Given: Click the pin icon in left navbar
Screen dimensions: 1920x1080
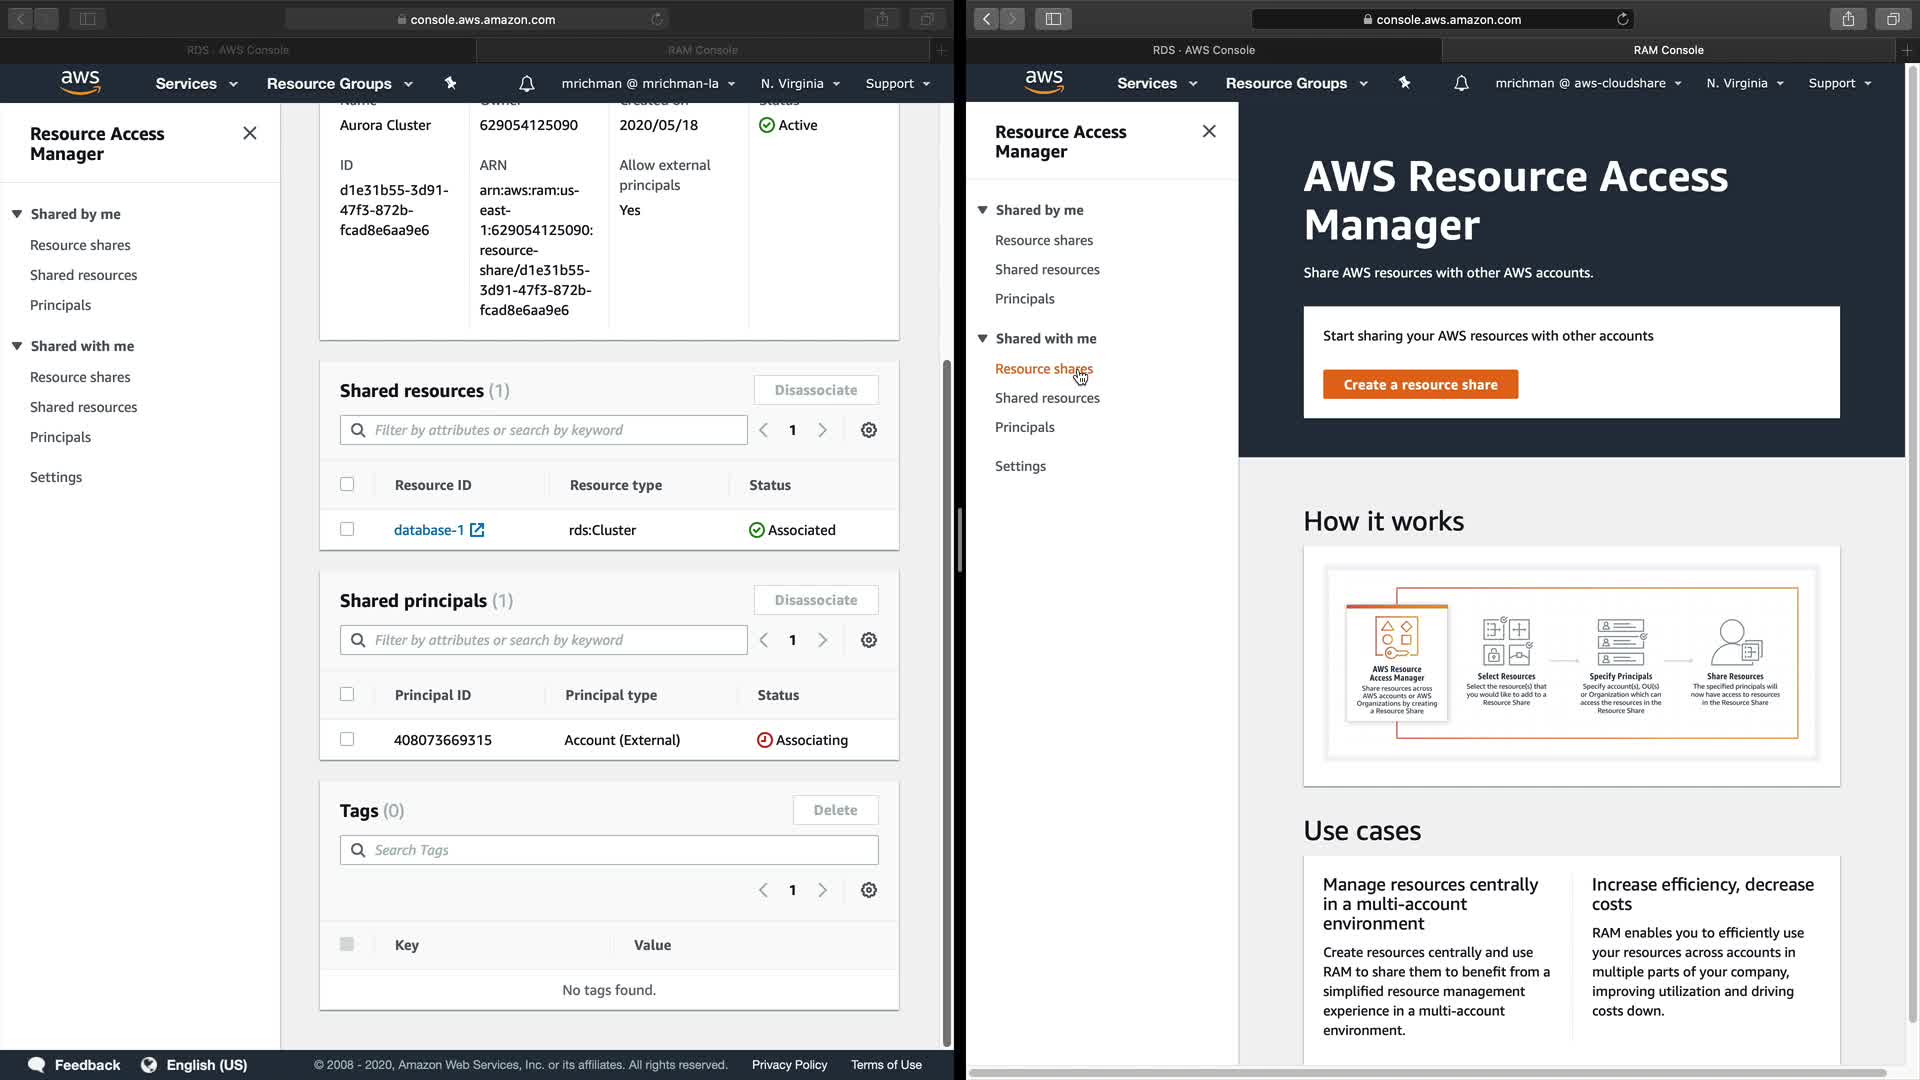Looking at the screenshot, I should point(450,83).
